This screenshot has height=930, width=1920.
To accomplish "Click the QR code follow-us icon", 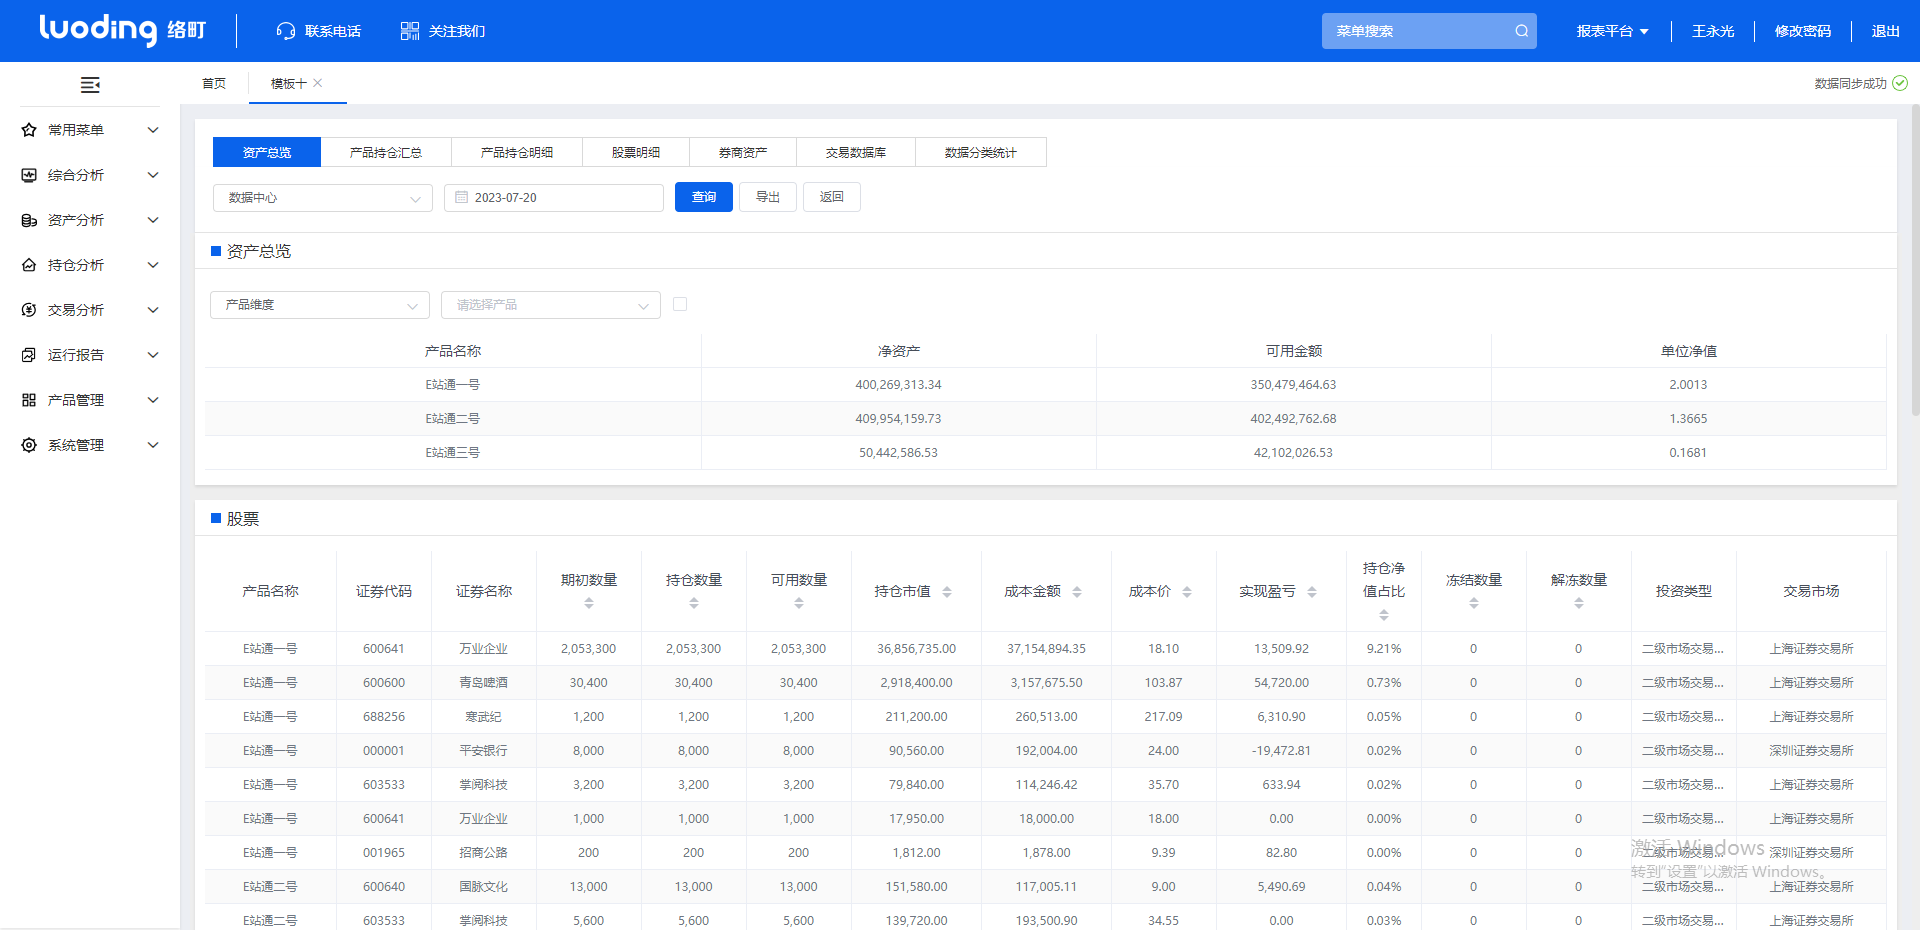I will 410,31.
